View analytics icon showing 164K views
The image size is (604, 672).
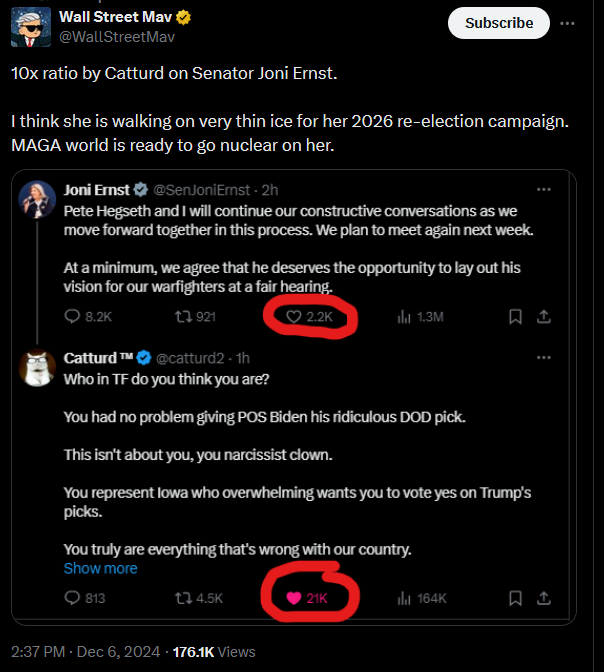click(x=404, y=598)
